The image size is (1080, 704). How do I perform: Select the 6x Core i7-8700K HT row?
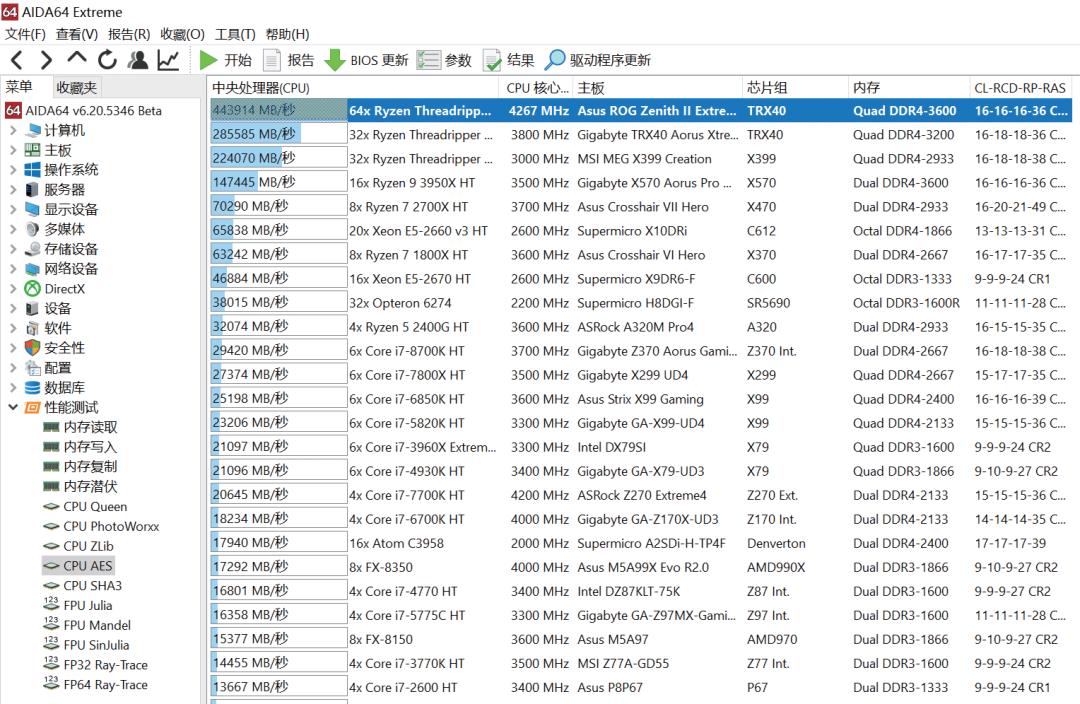pos(641,351)
